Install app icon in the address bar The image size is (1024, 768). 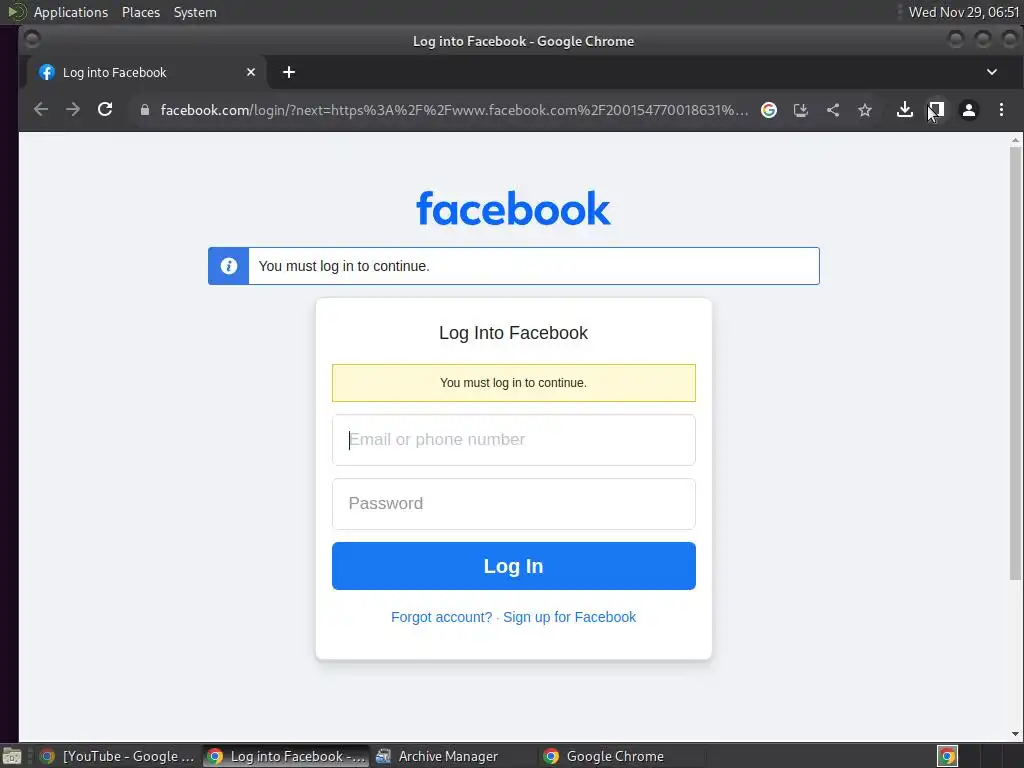(x=801, y=110)
